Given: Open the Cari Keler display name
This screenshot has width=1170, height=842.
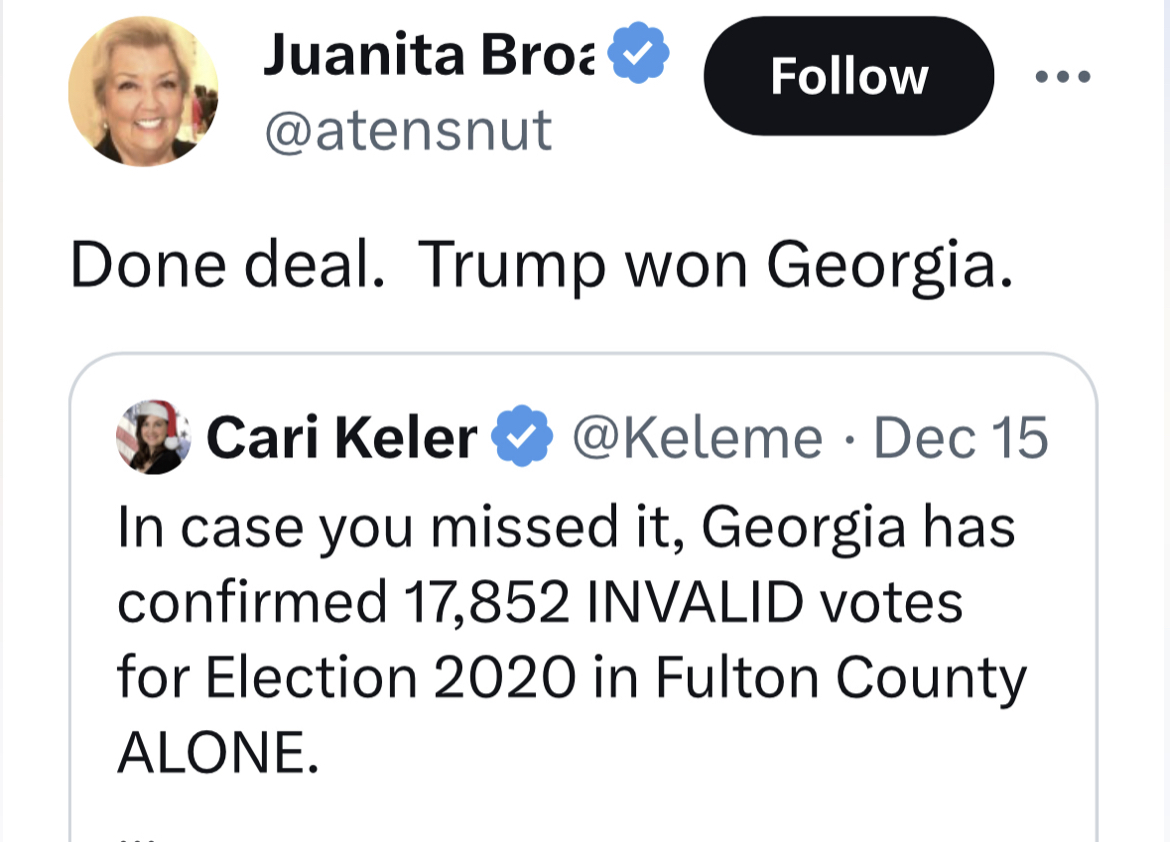Looking at the screenshot, I should point(341,438).
